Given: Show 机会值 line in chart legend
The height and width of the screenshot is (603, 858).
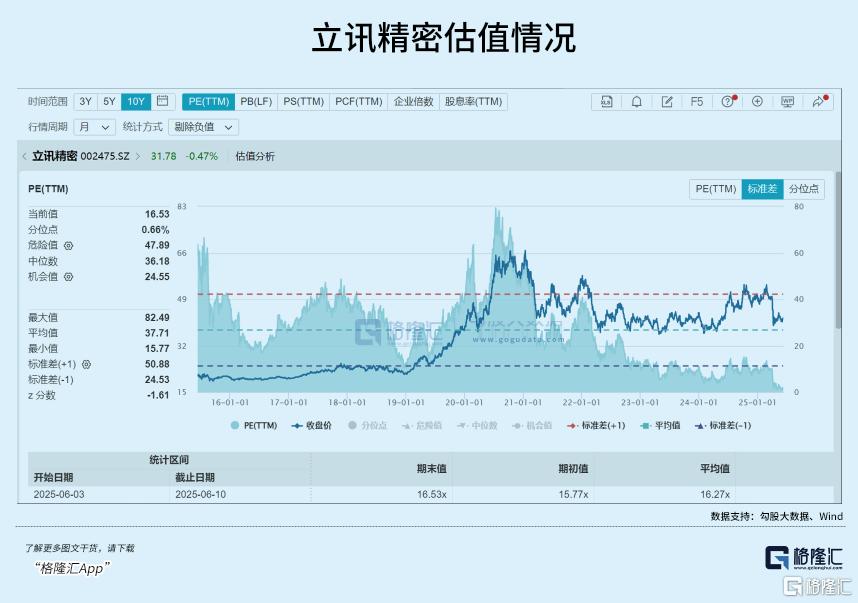Looking at the screenshot, I should tap(532, 426).
